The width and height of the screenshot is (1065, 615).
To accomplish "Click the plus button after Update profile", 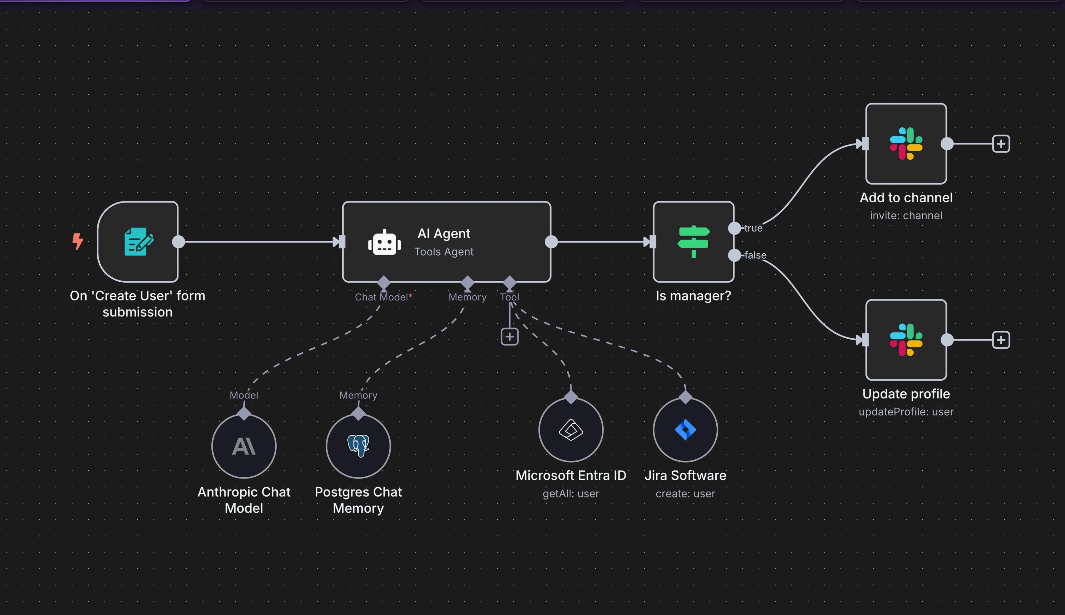I will [1001, 339].
